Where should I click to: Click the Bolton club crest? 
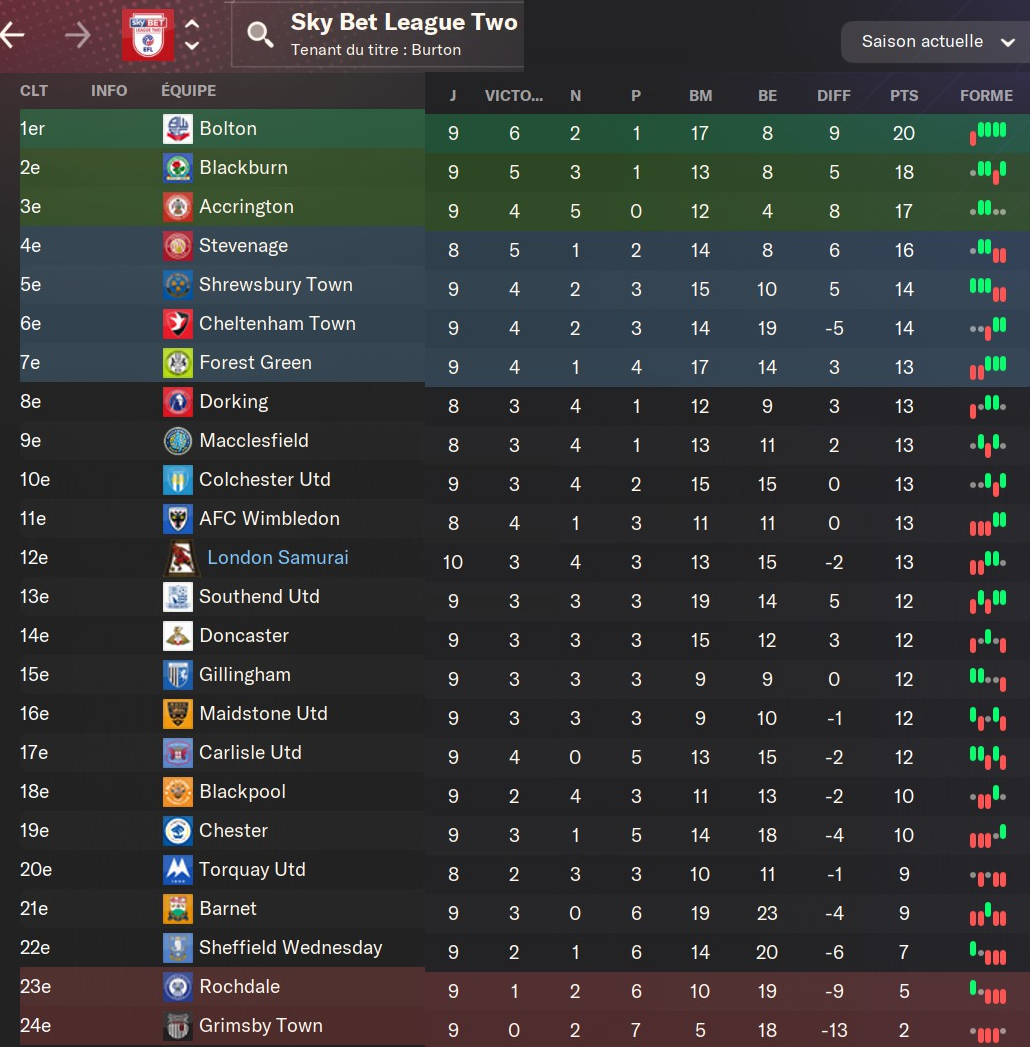tap(177, 129)
